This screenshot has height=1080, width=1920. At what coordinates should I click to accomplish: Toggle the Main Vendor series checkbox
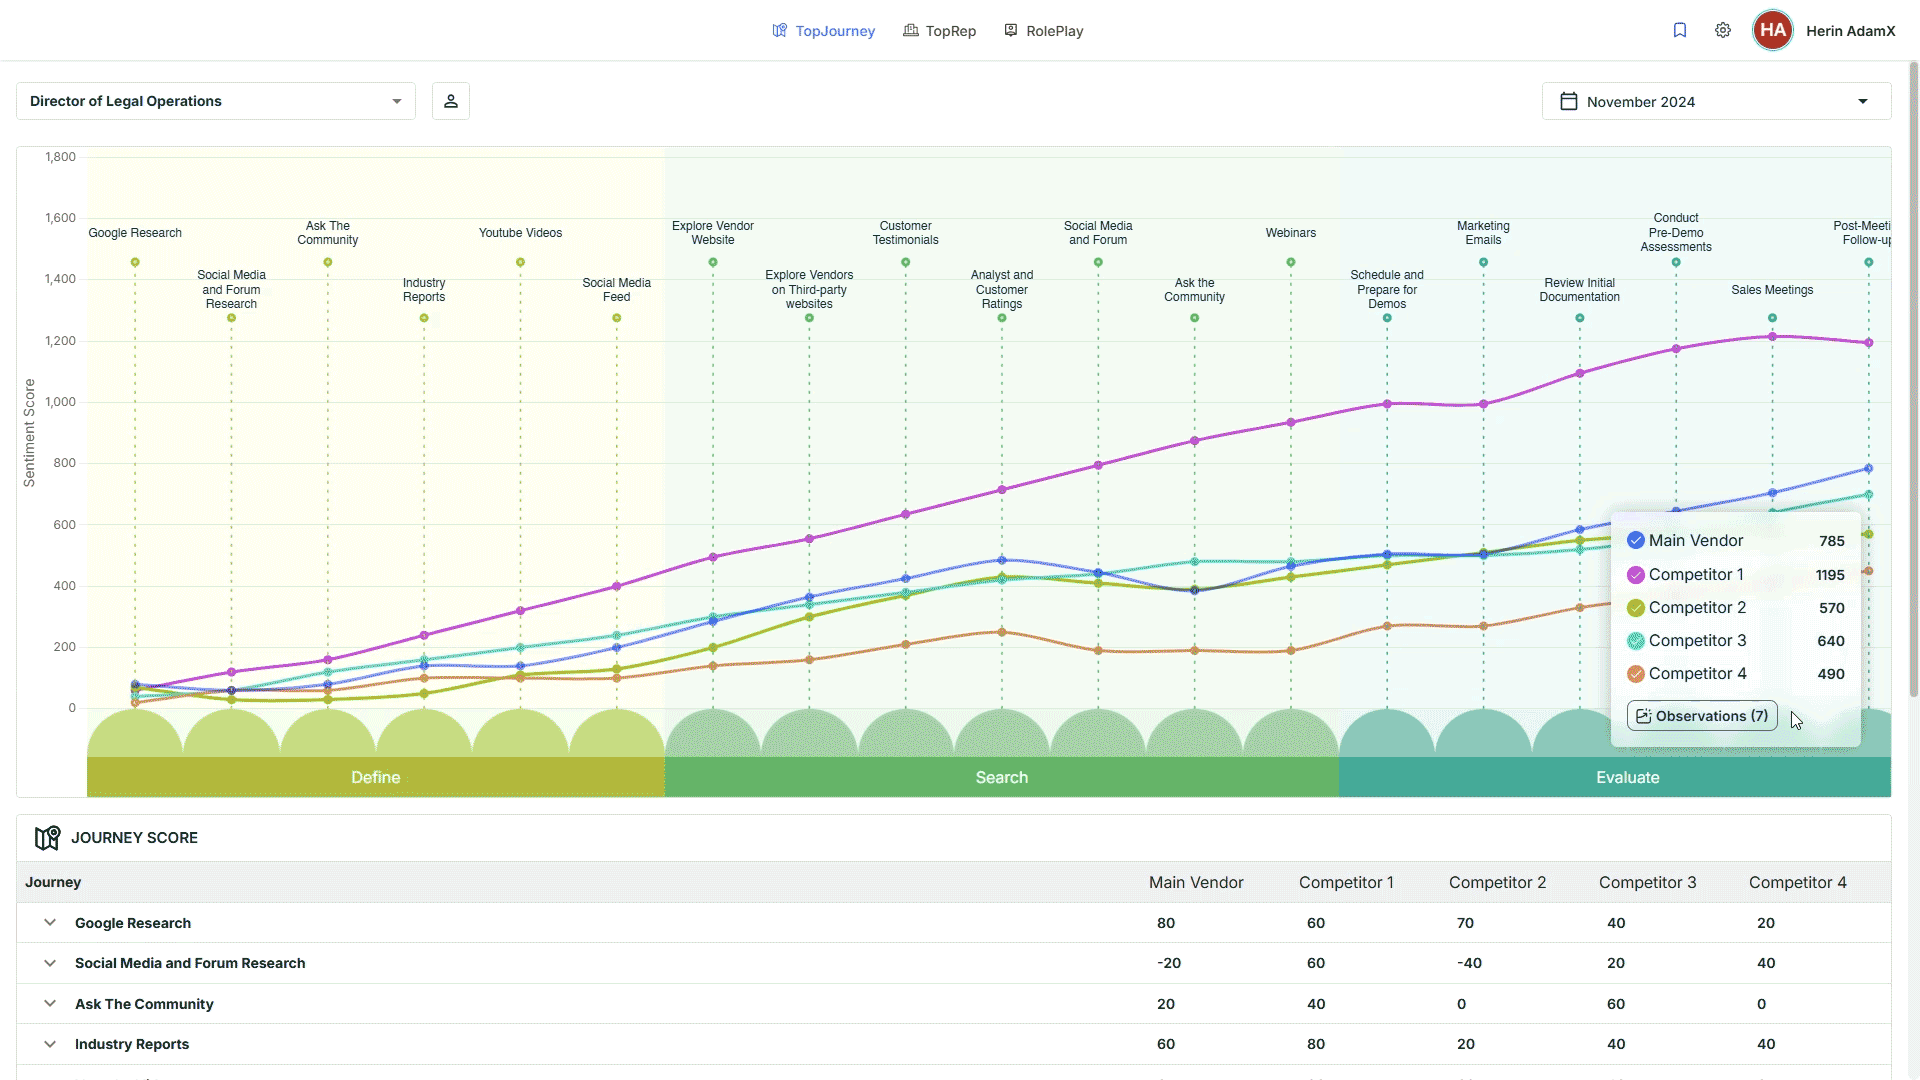pyautogui.click(x=1636, y=541)
